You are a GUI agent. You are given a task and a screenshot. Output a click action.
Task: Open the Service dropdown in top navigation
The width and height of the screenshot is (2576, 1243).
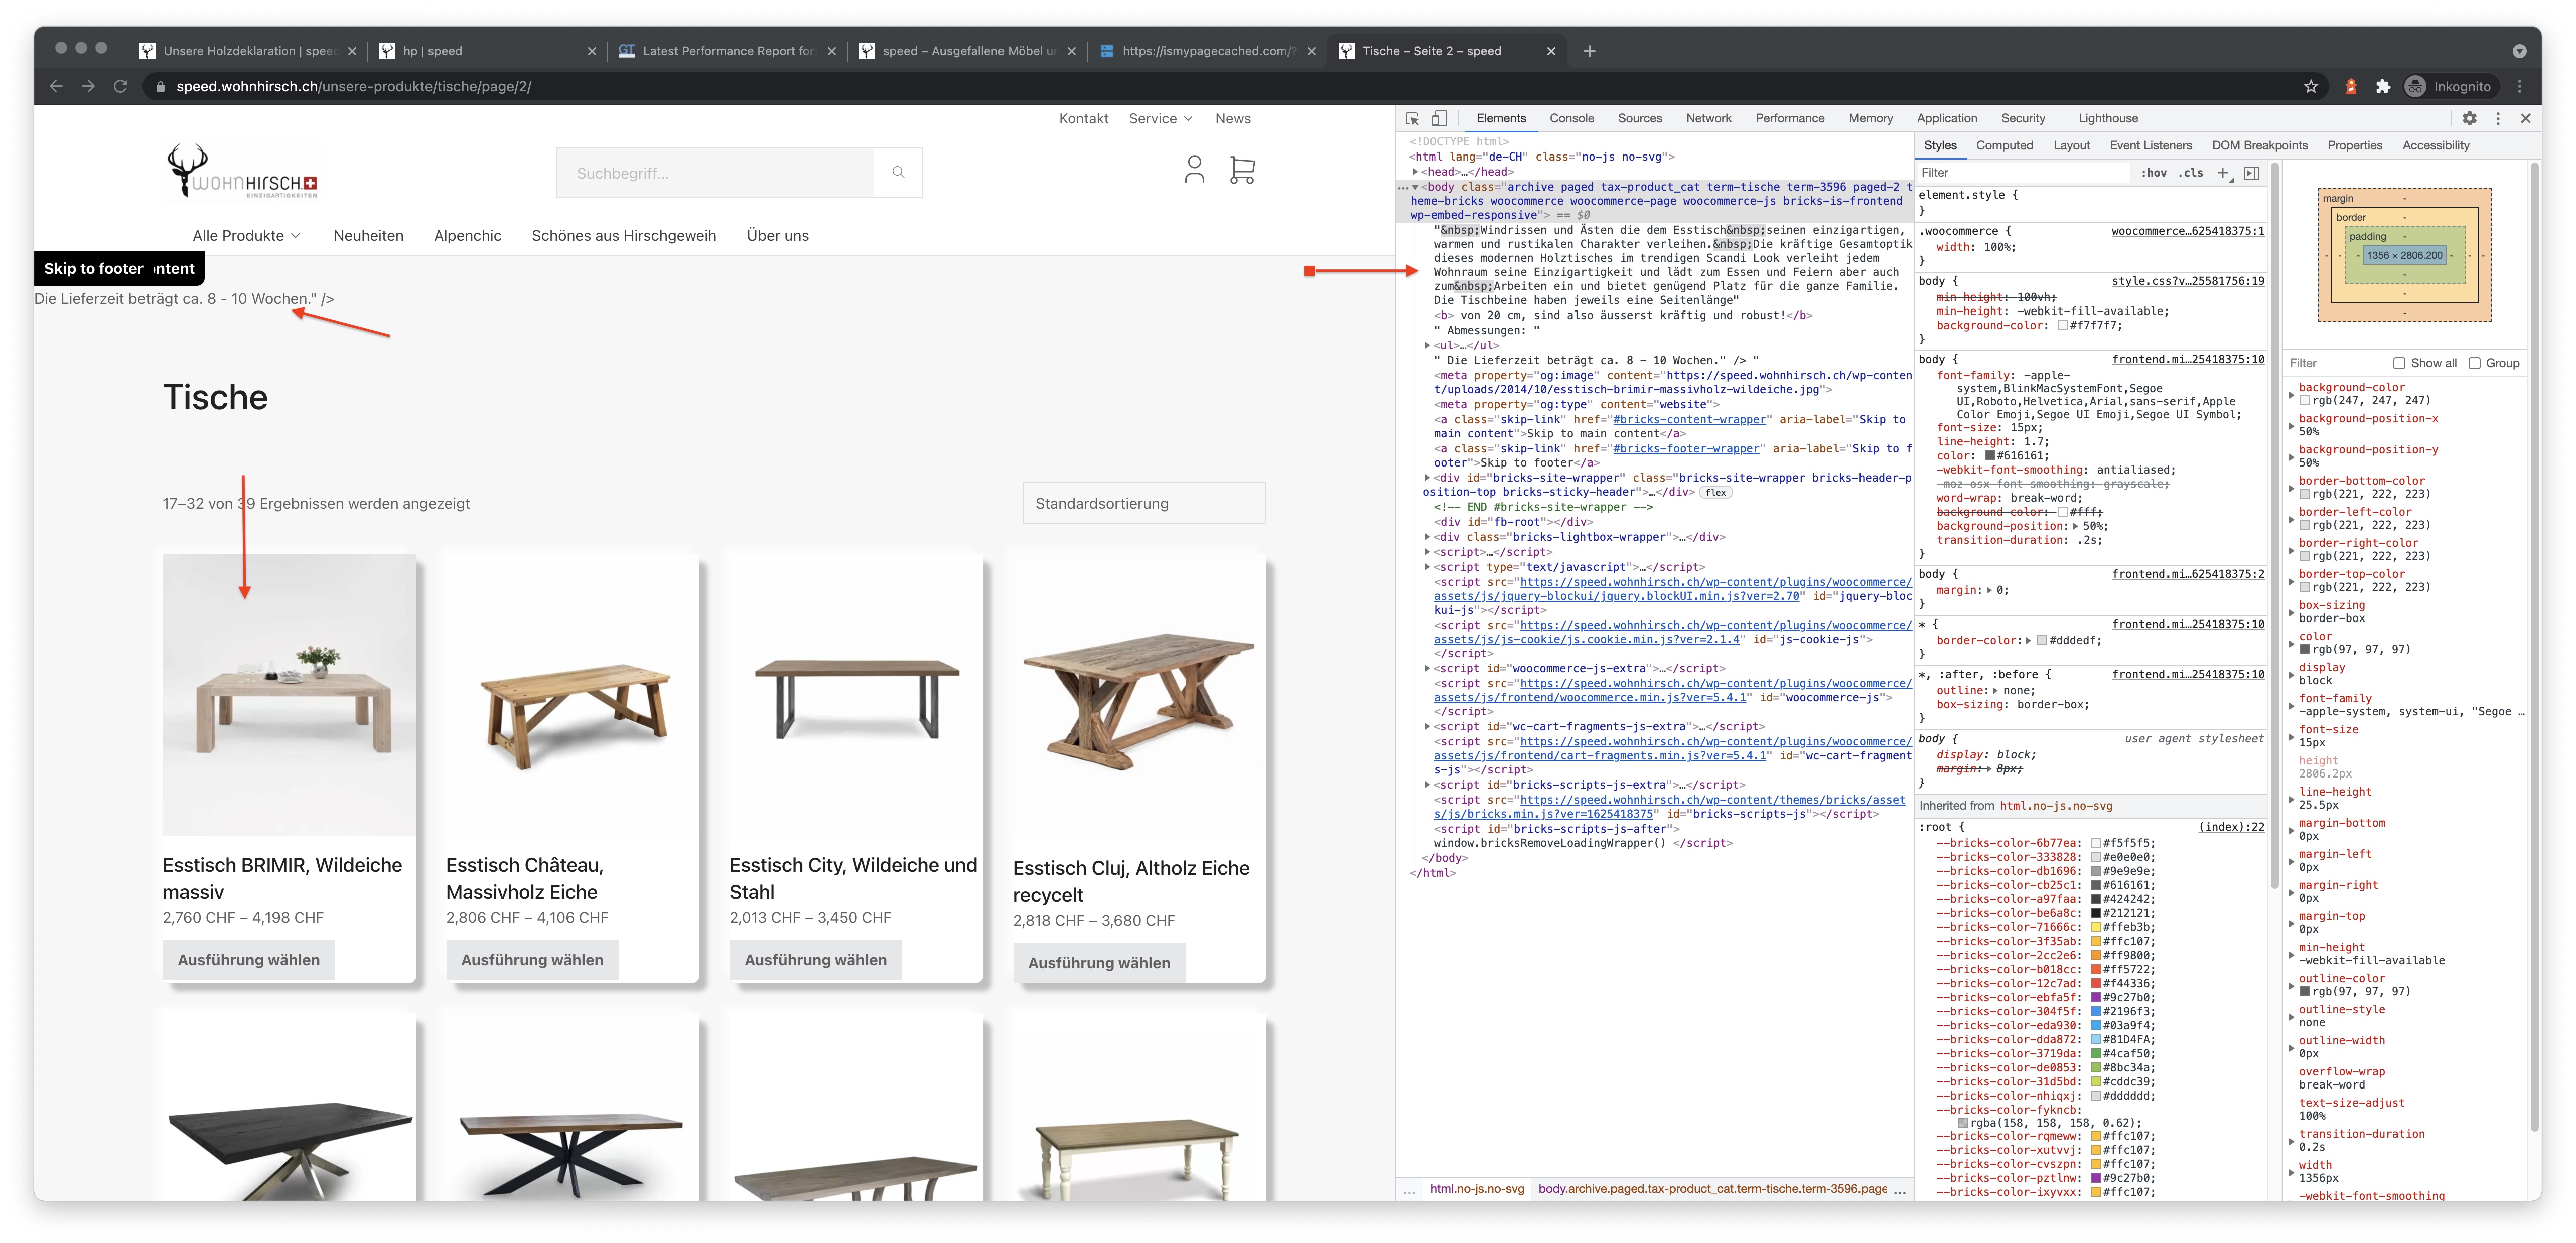(x=1160, y=118)
